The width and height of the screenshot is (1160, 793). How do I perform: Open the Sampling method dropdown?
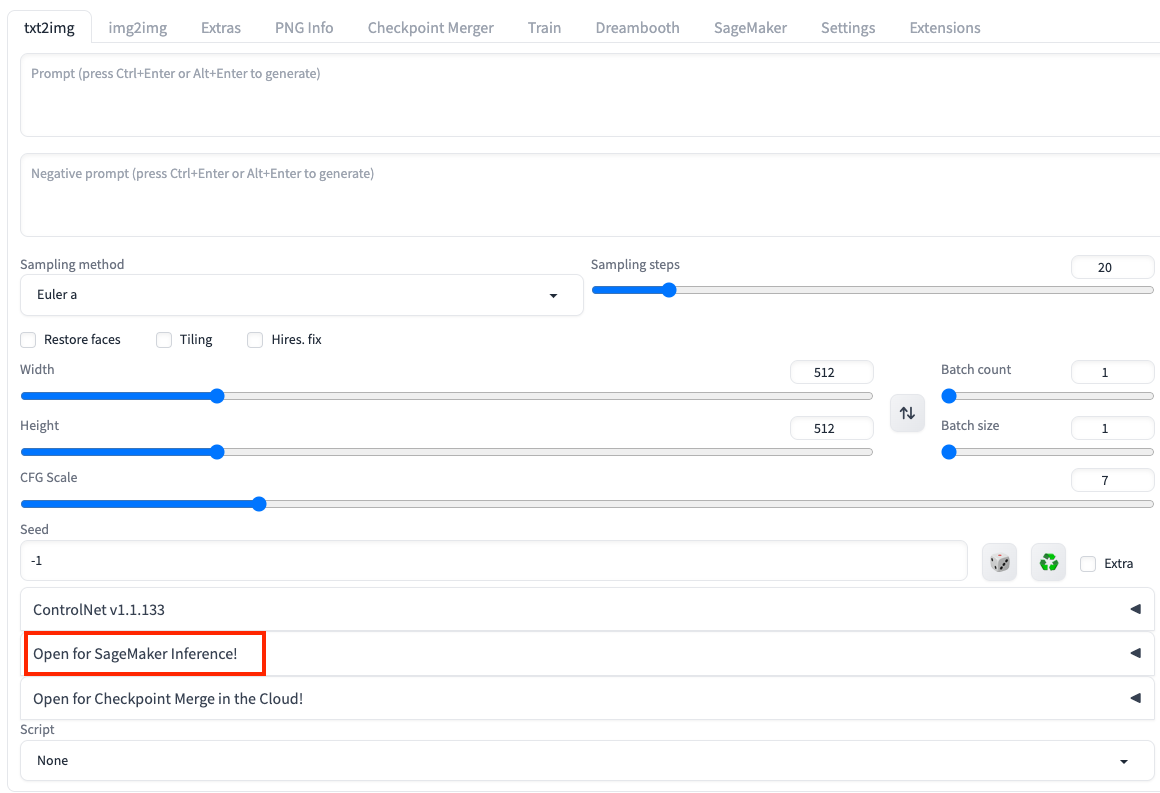pos(301,295)
